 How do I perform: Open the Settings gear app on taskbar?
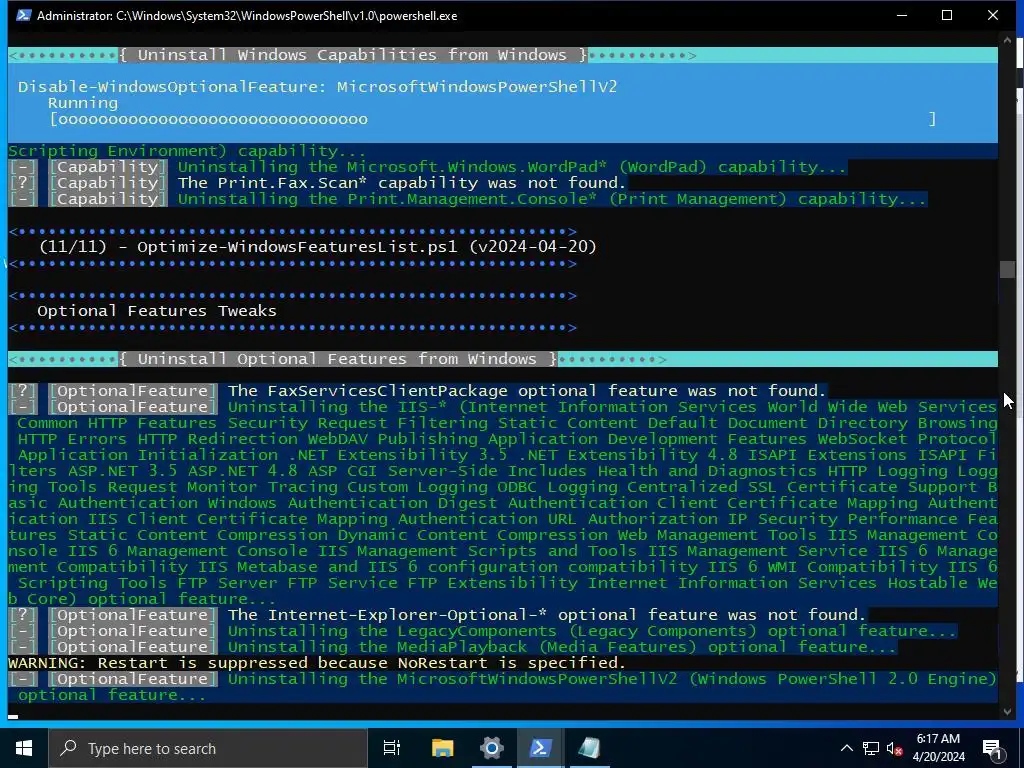(x=491, y=748)
